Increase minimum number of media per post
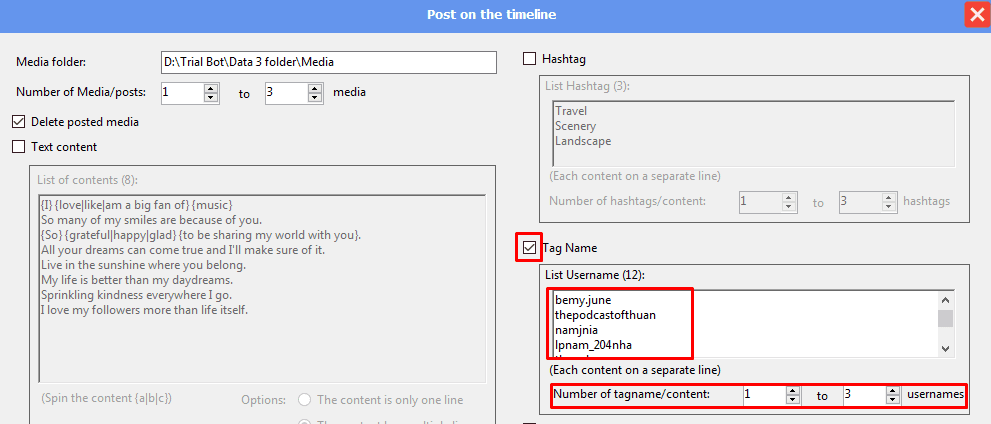 210,88
